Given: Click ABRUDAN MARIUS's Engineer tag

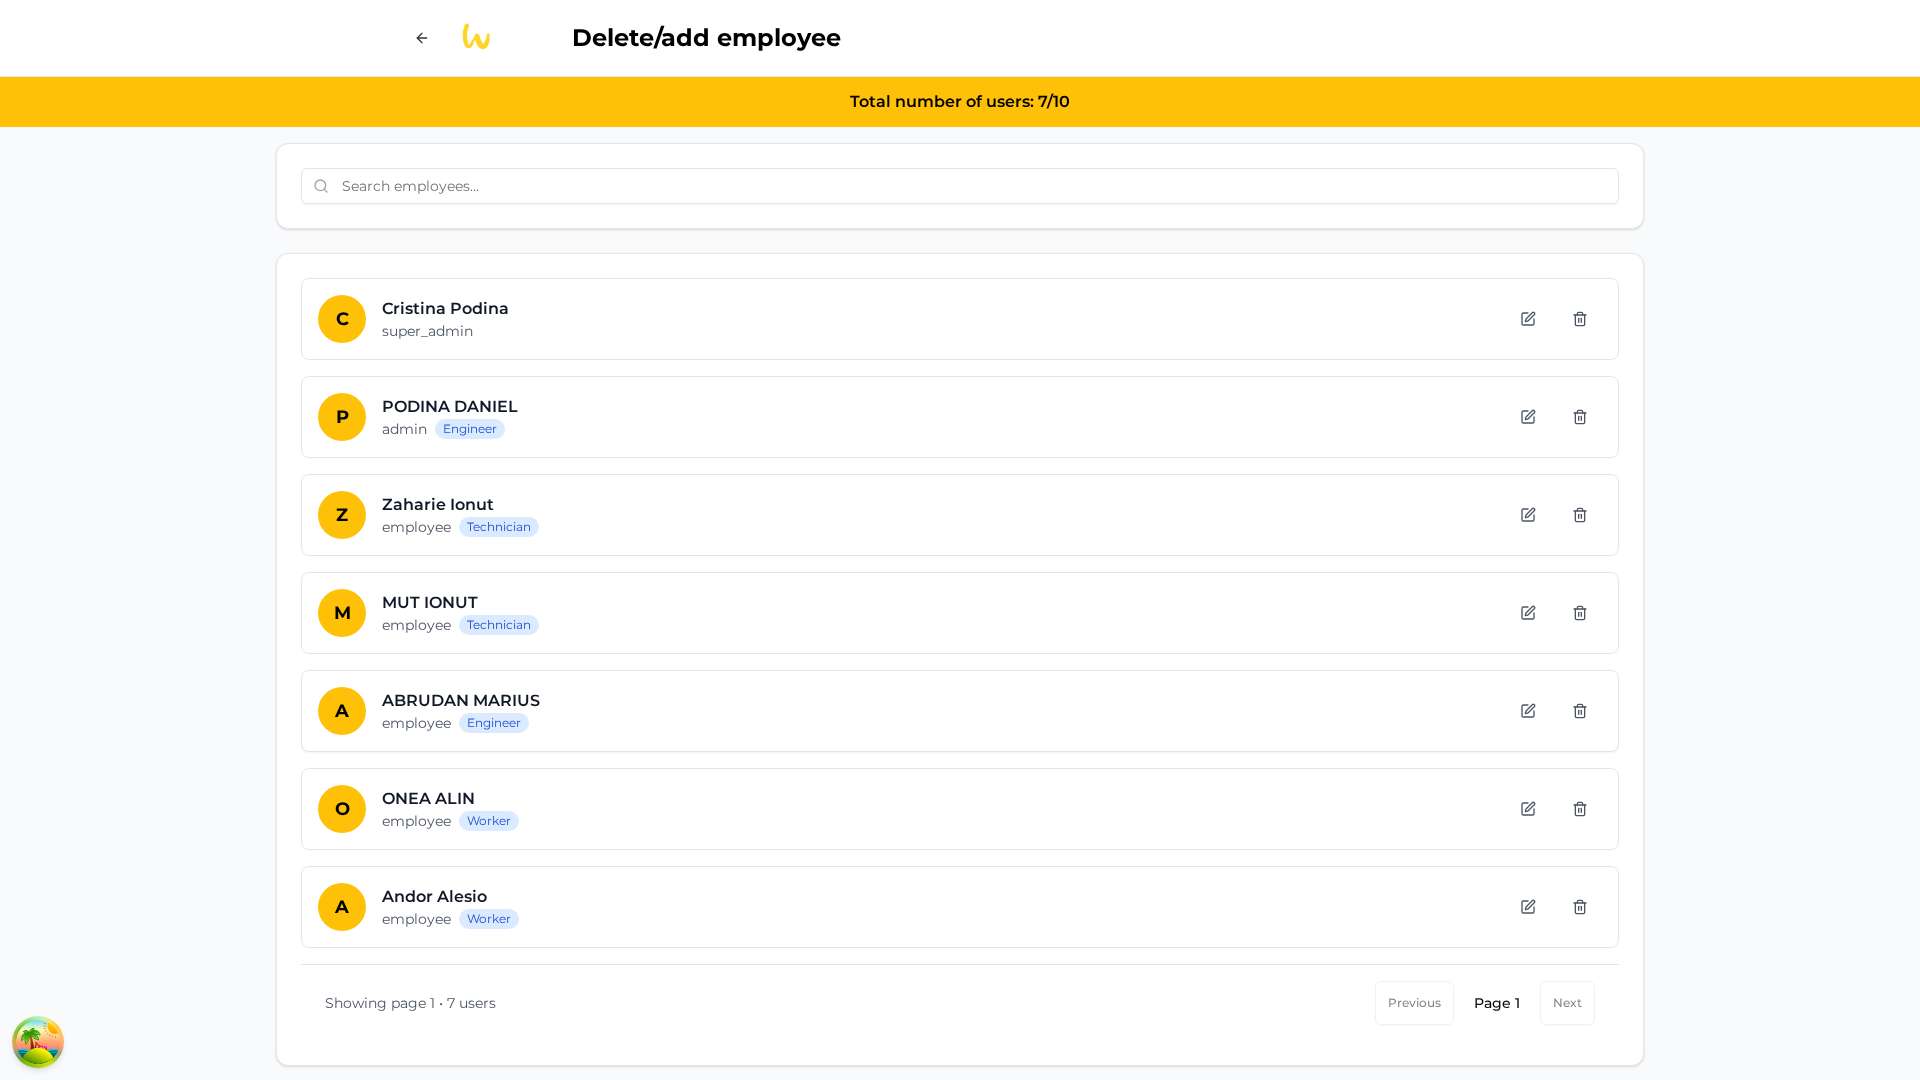Looking at the screenshot, I should tap(494, 723).
